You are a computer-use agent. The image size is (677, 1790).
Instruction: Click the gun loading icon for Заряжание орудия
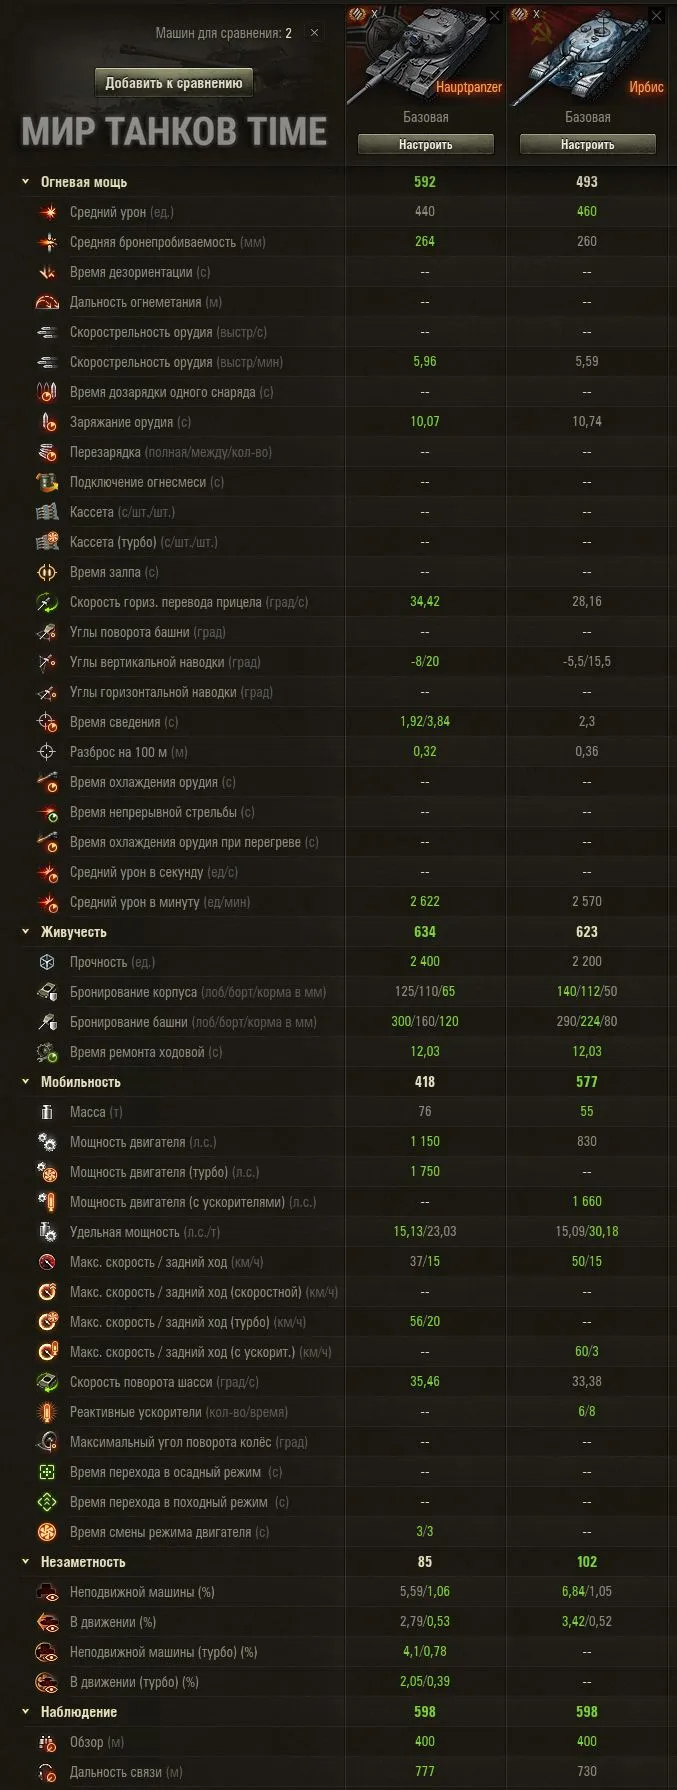(48, 422)
